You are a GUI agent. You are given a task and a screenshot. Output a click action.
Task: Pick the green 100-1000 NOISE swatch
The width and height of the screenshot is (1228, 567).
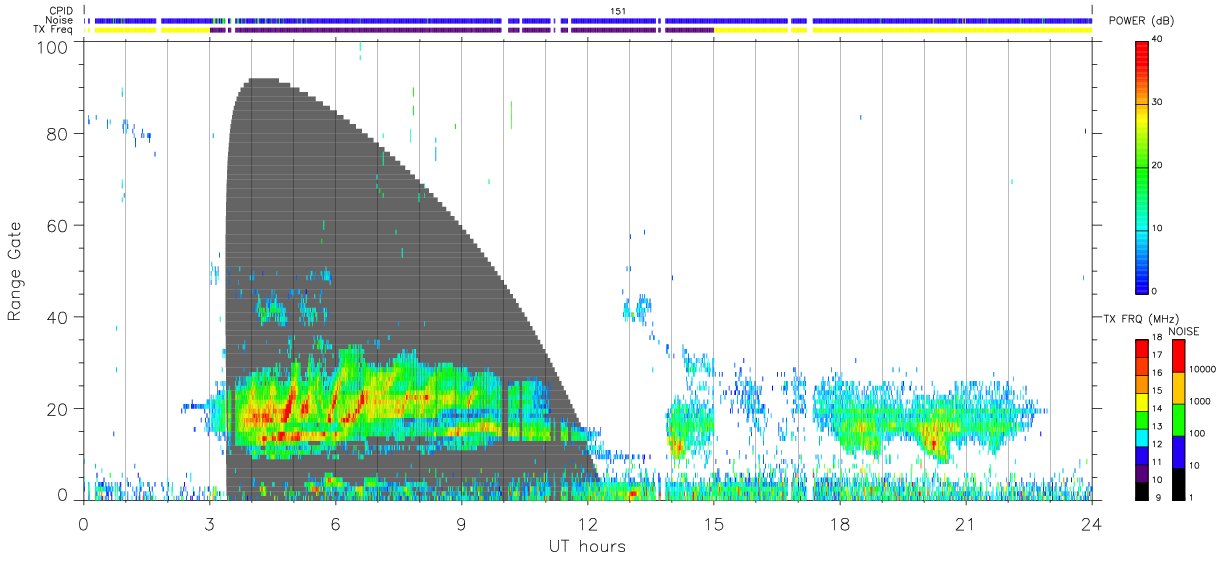pos(1177,420)
